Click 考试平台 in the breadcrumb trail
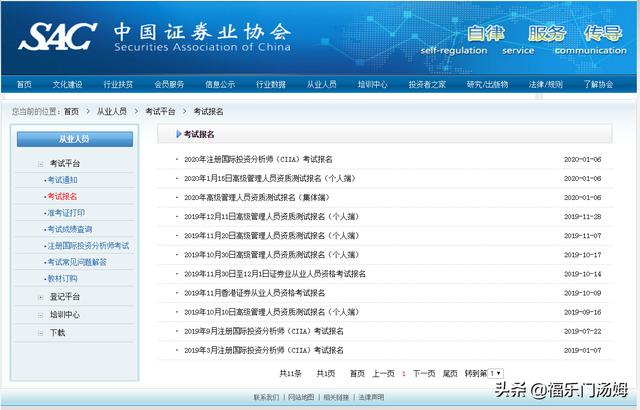Screen dimensions: 640x410 (160, 111)
